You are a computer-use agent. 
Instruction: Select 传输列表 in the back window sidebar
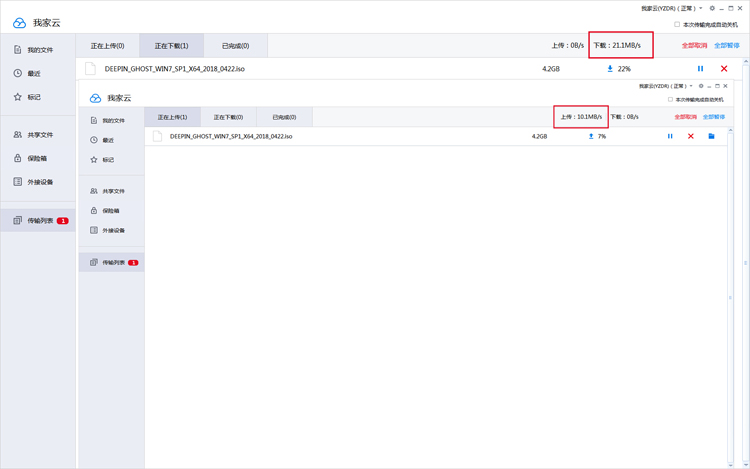pos(38,220)
